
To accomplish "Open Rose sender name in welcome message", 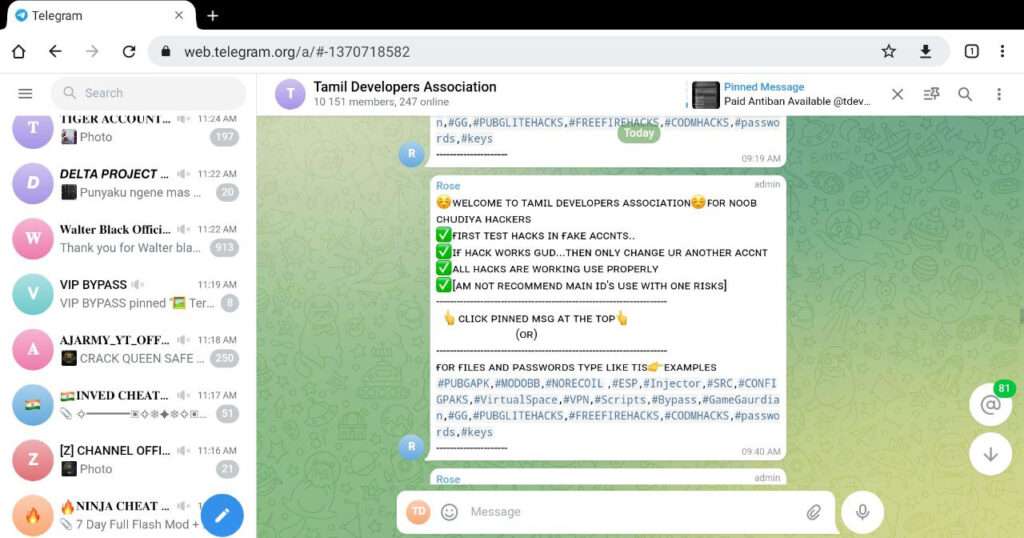I will (448, 185).
